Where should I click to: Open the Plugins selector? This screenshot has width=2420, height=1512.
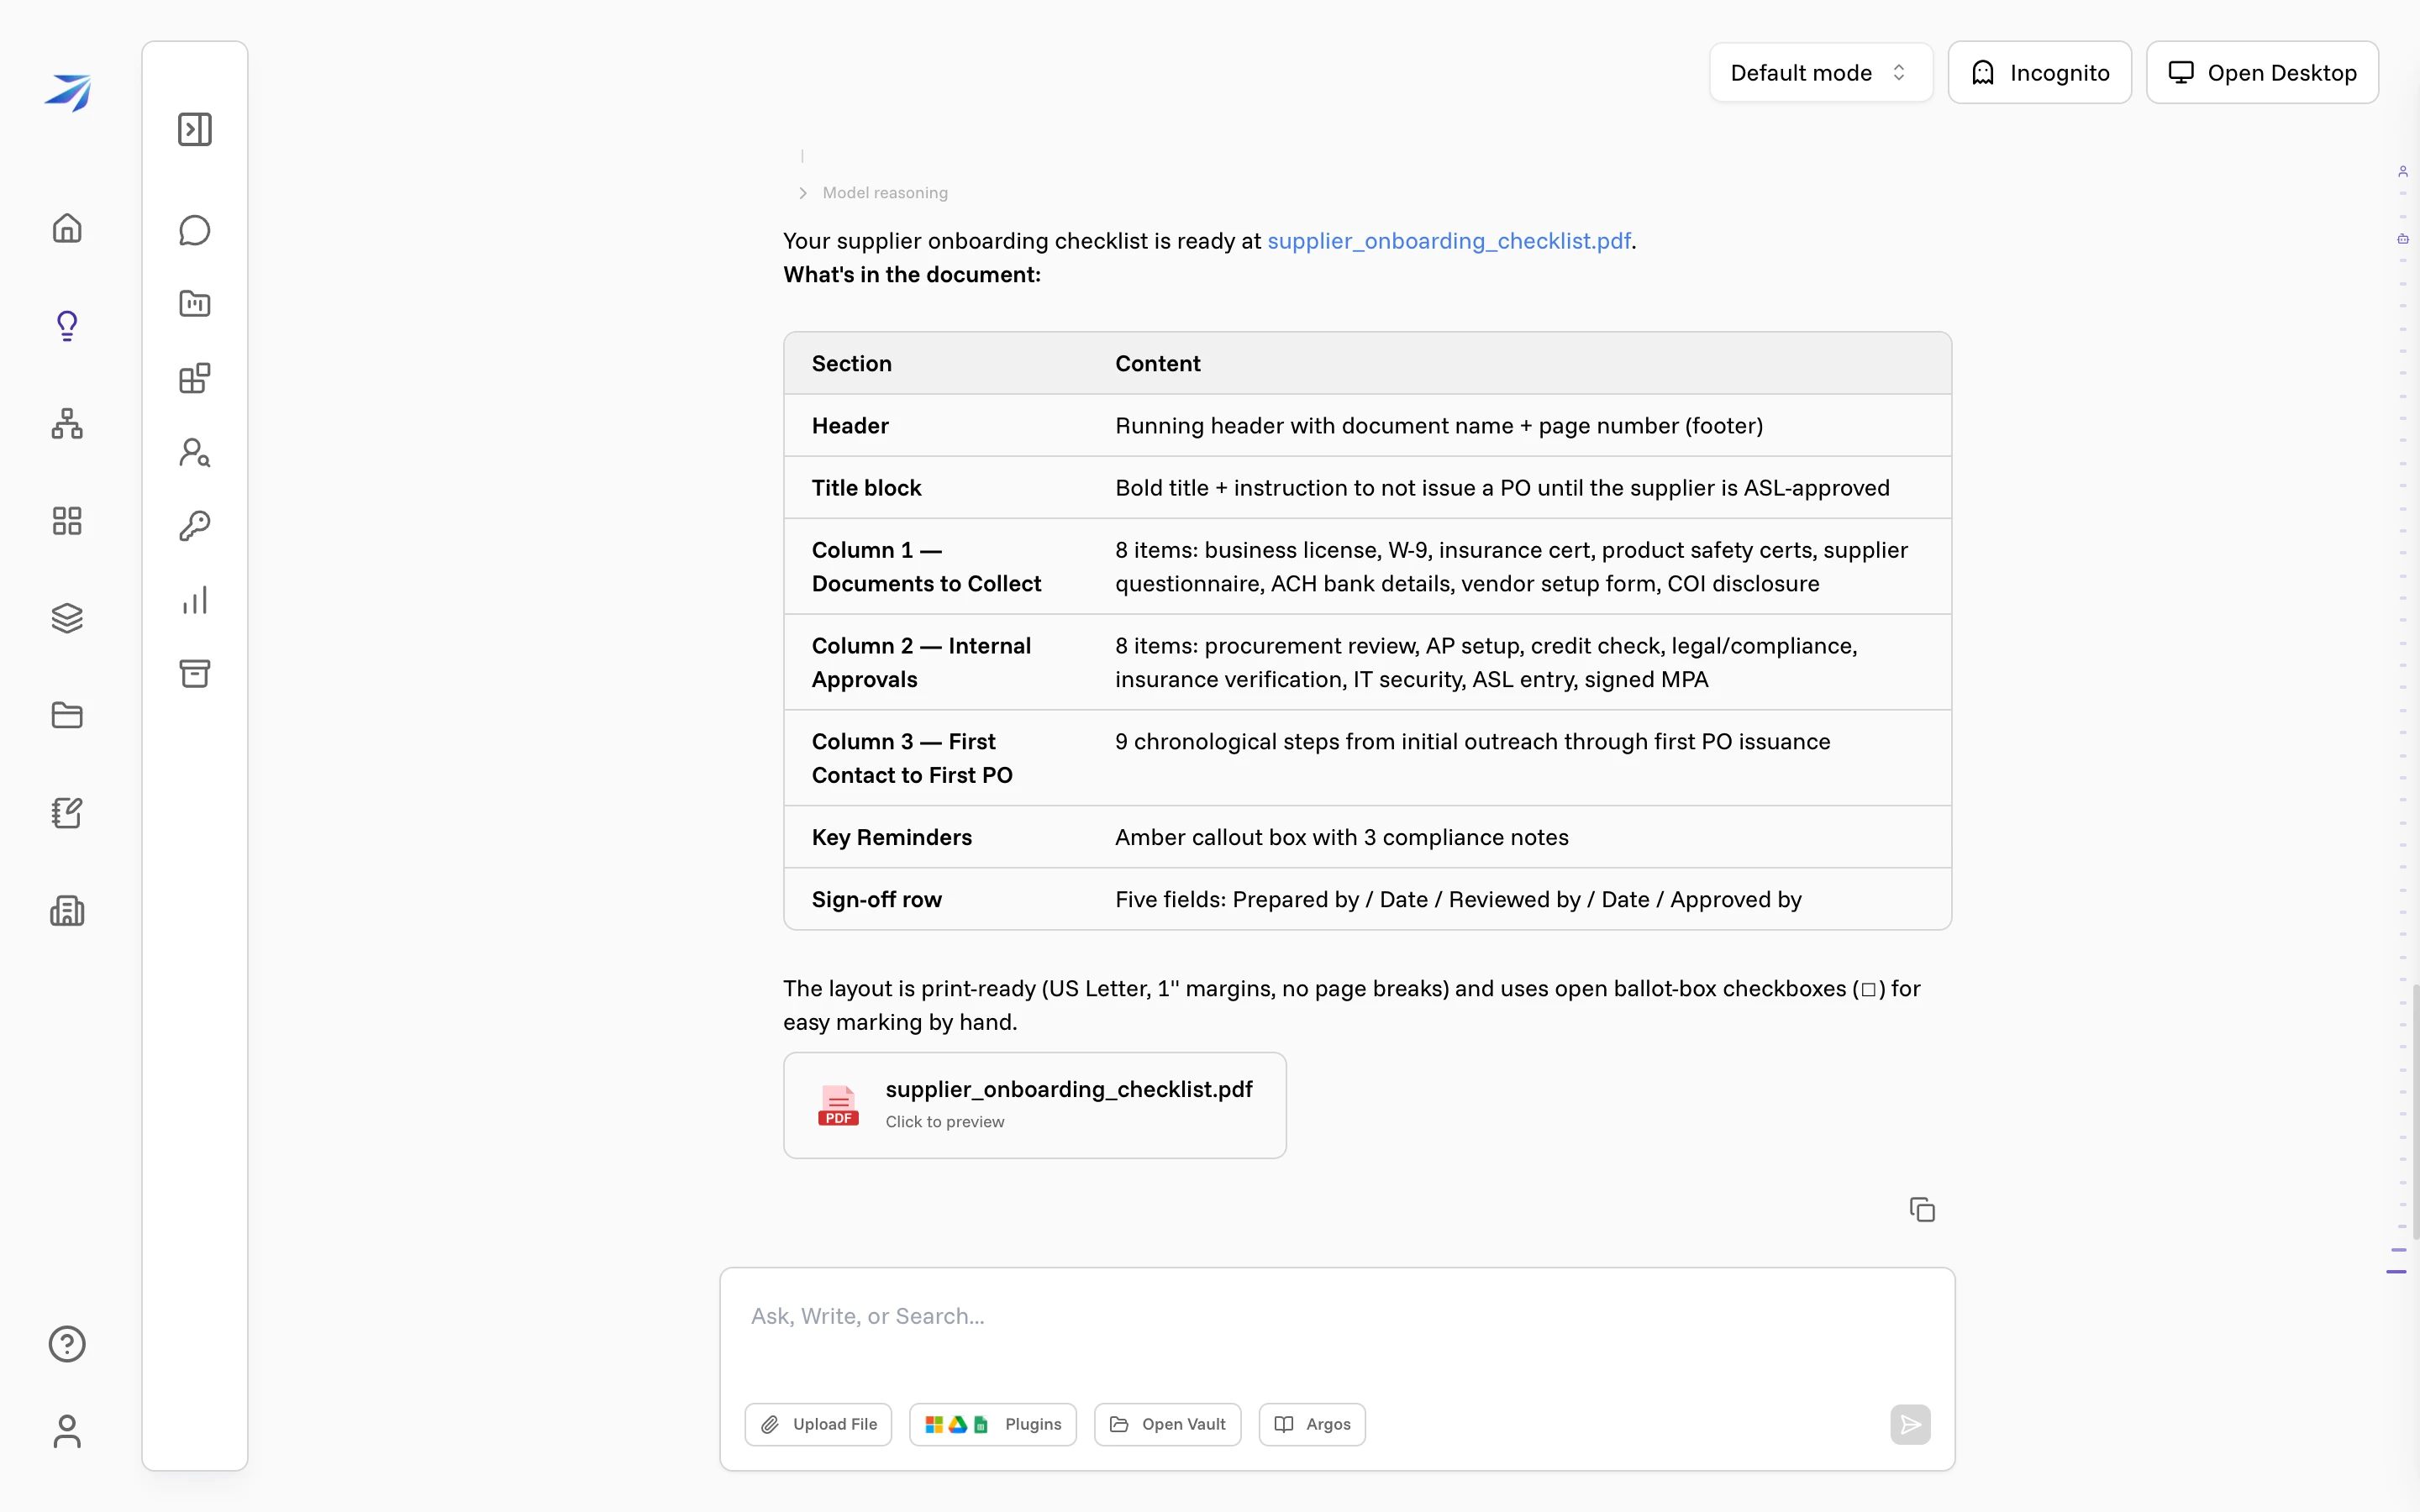coord(992,1424)
